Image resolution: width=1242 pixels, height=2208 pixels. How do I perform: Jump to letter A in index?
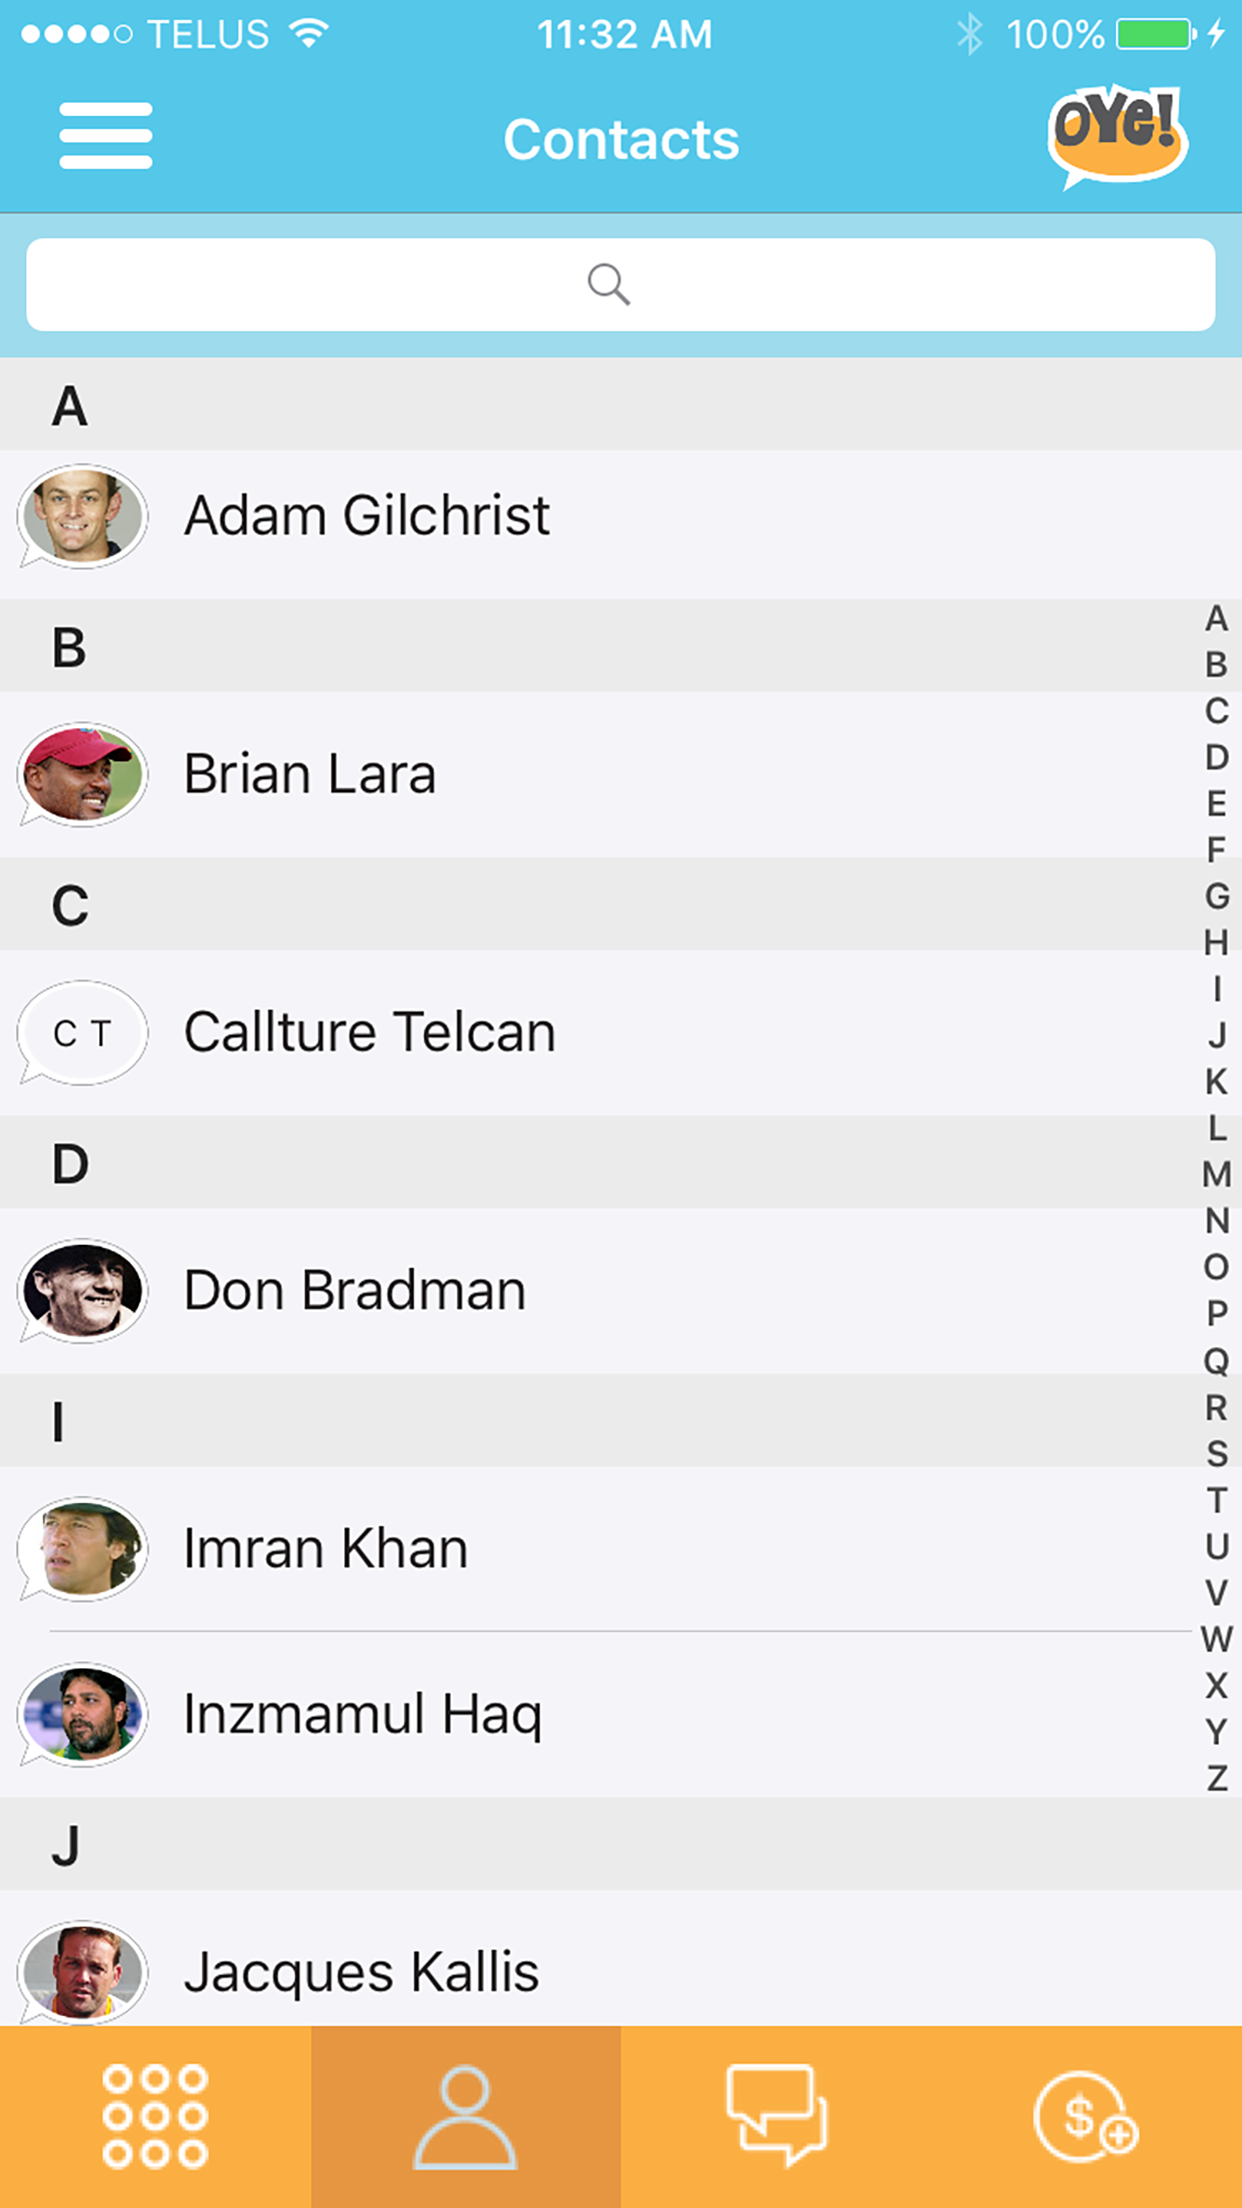[1216, 619]
